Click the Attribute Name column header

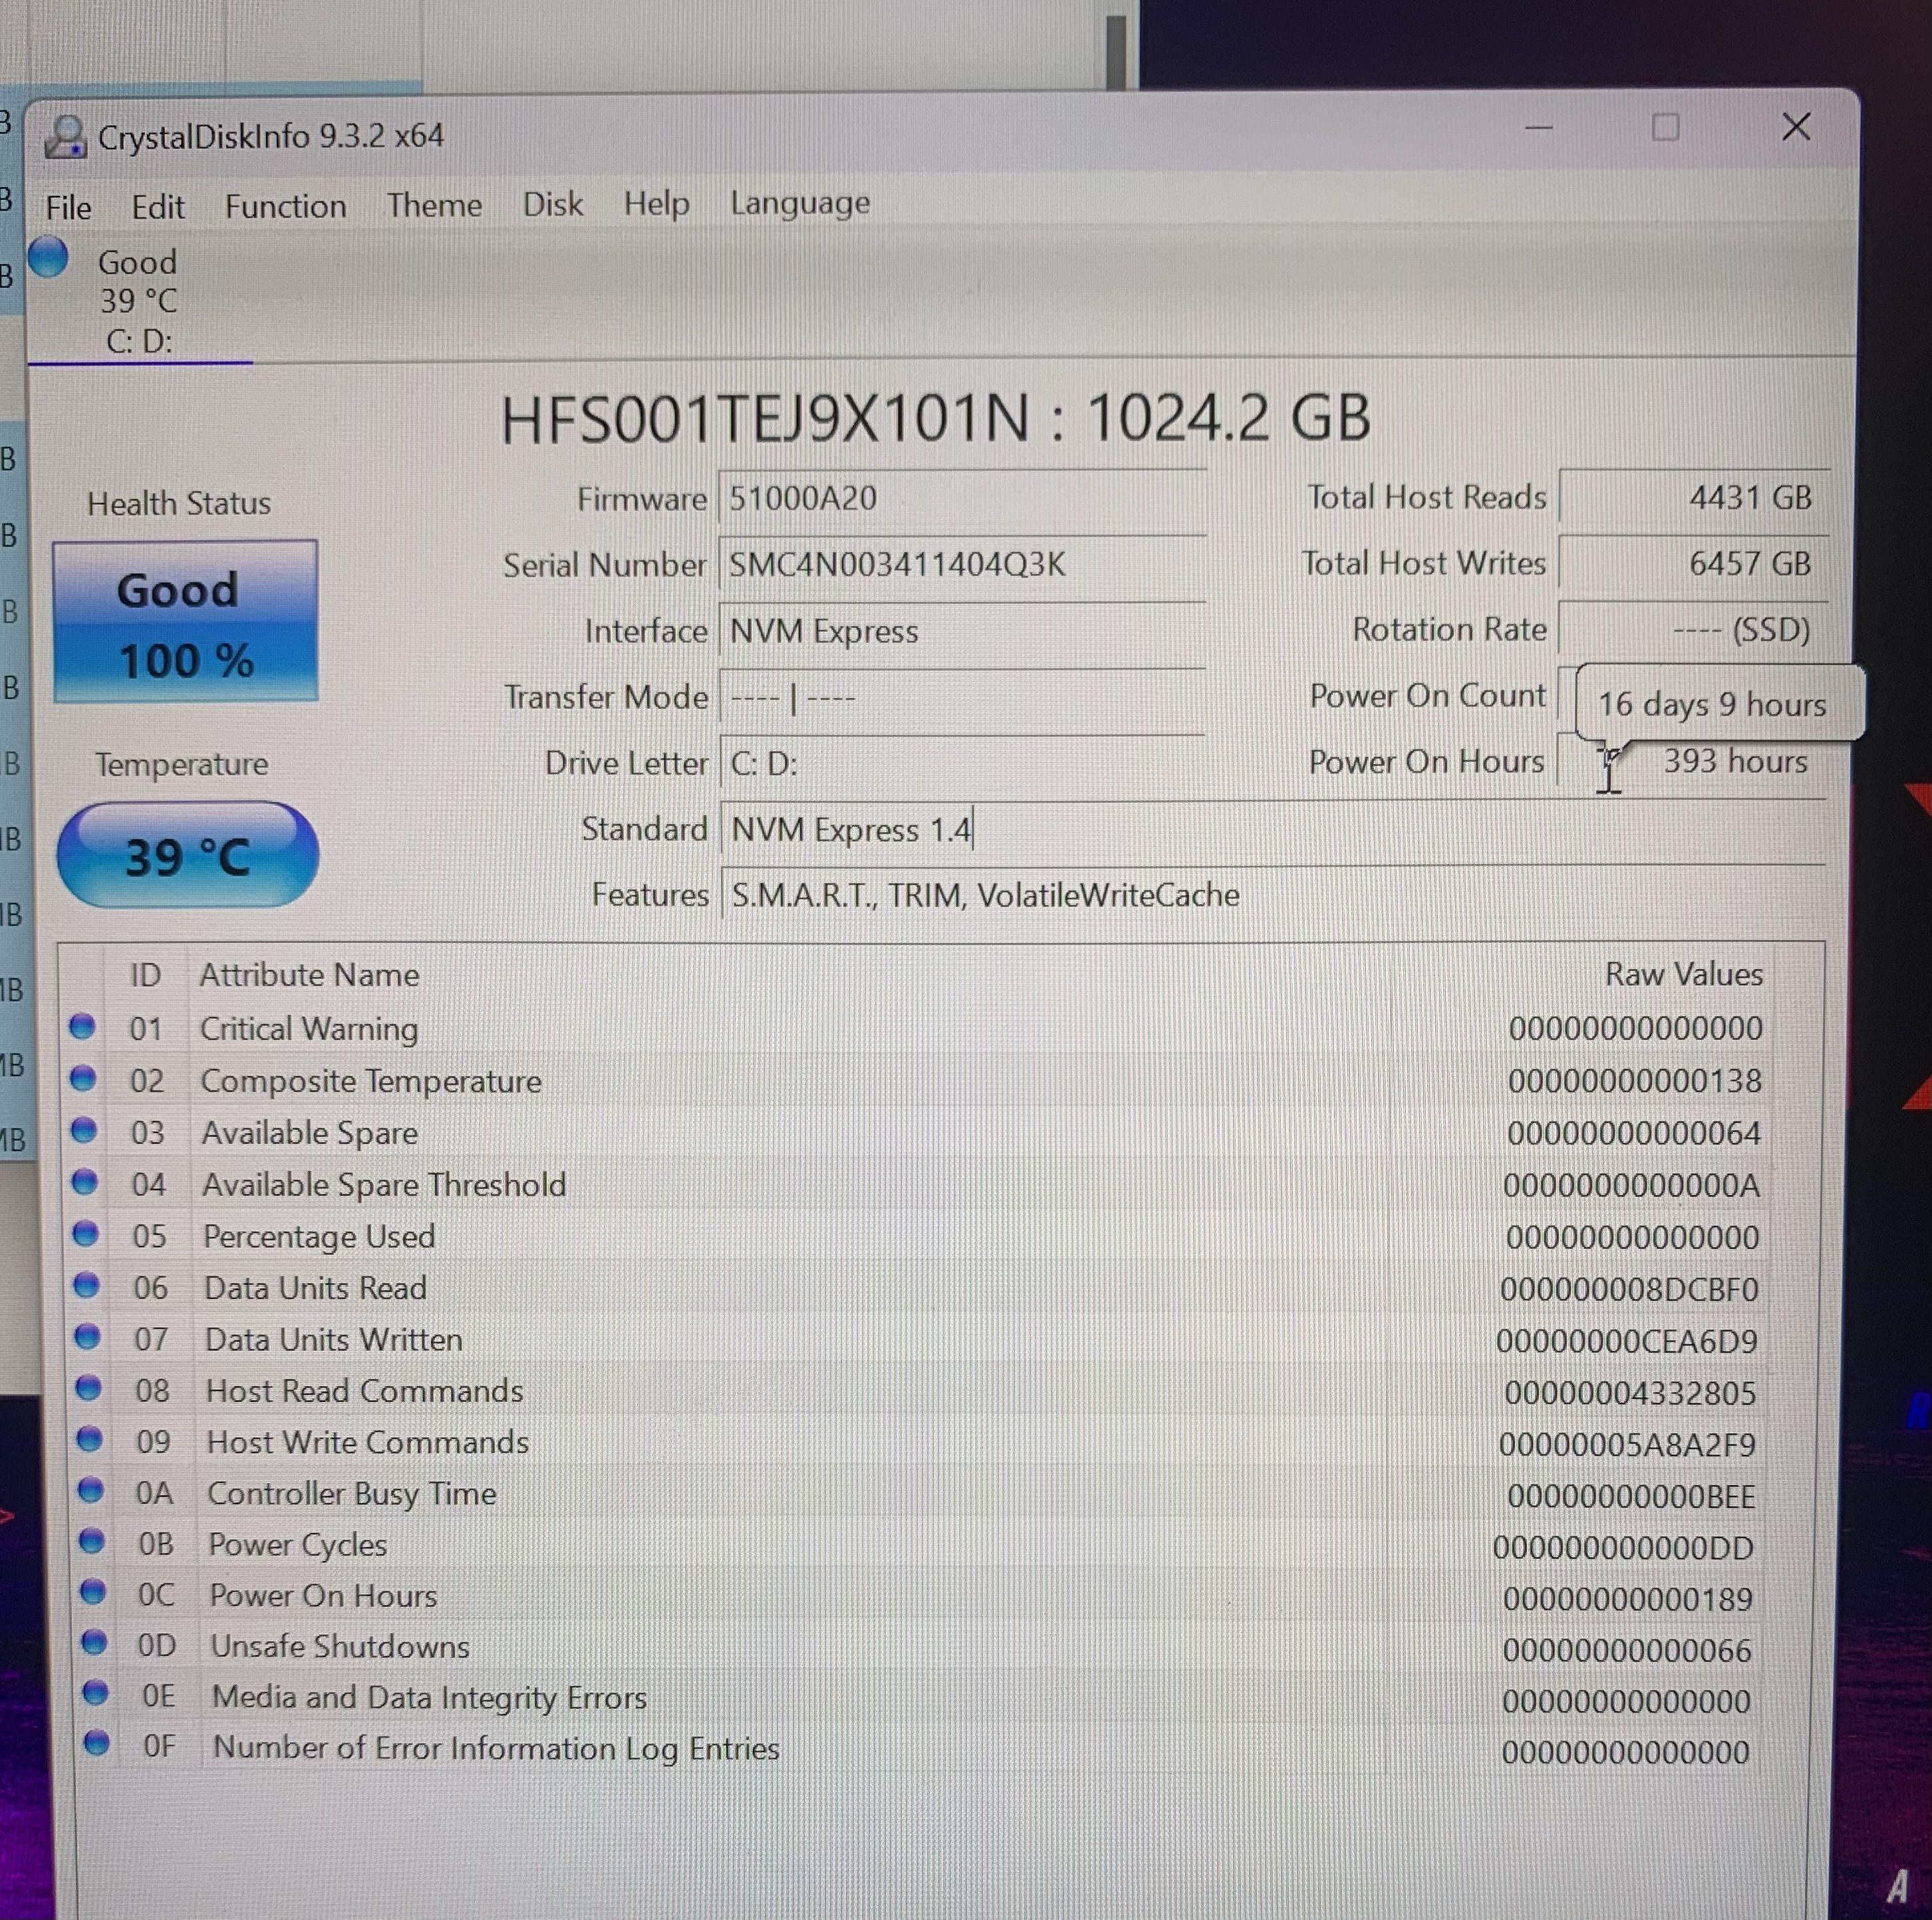coord(310,975)
